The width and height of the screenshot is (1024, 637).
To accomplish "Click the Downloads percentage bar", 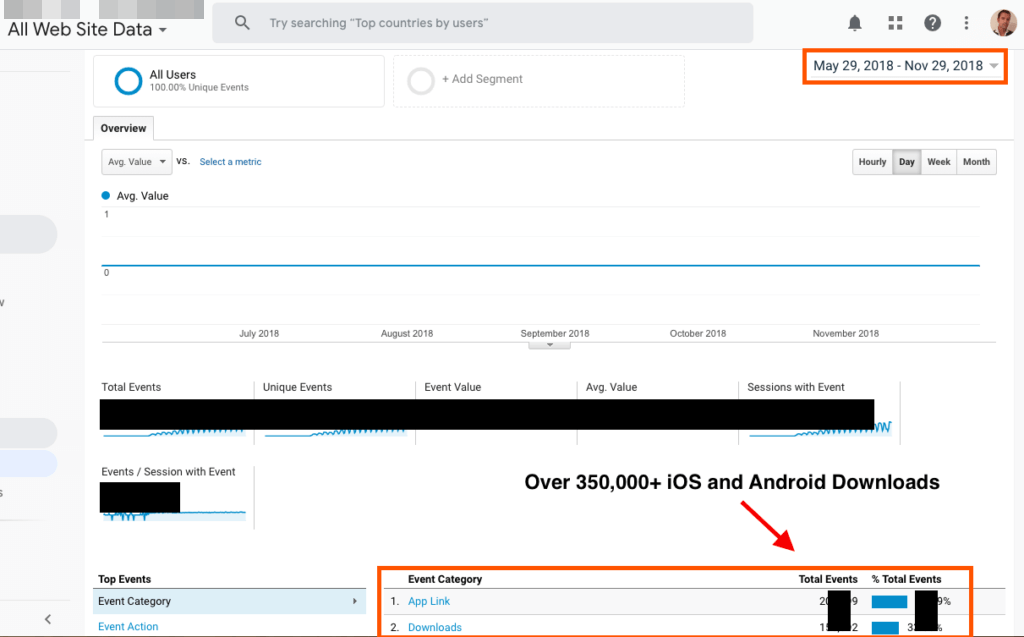I will (885, 628).
